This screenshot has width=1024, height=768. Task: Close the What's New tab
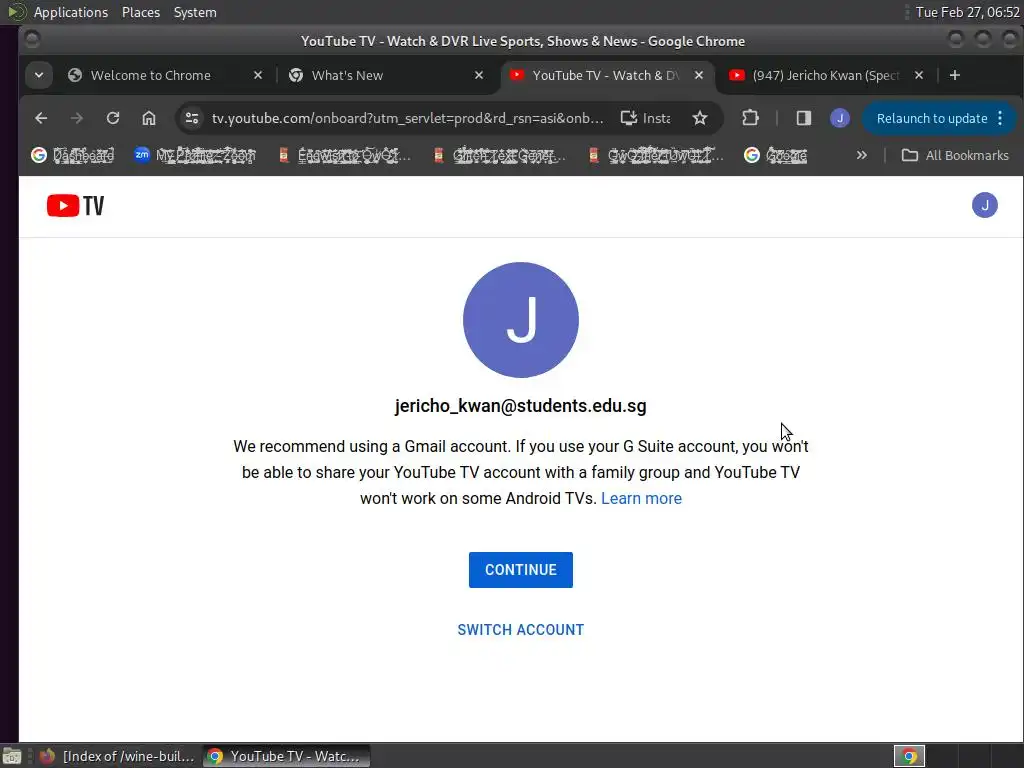(479, 75)
